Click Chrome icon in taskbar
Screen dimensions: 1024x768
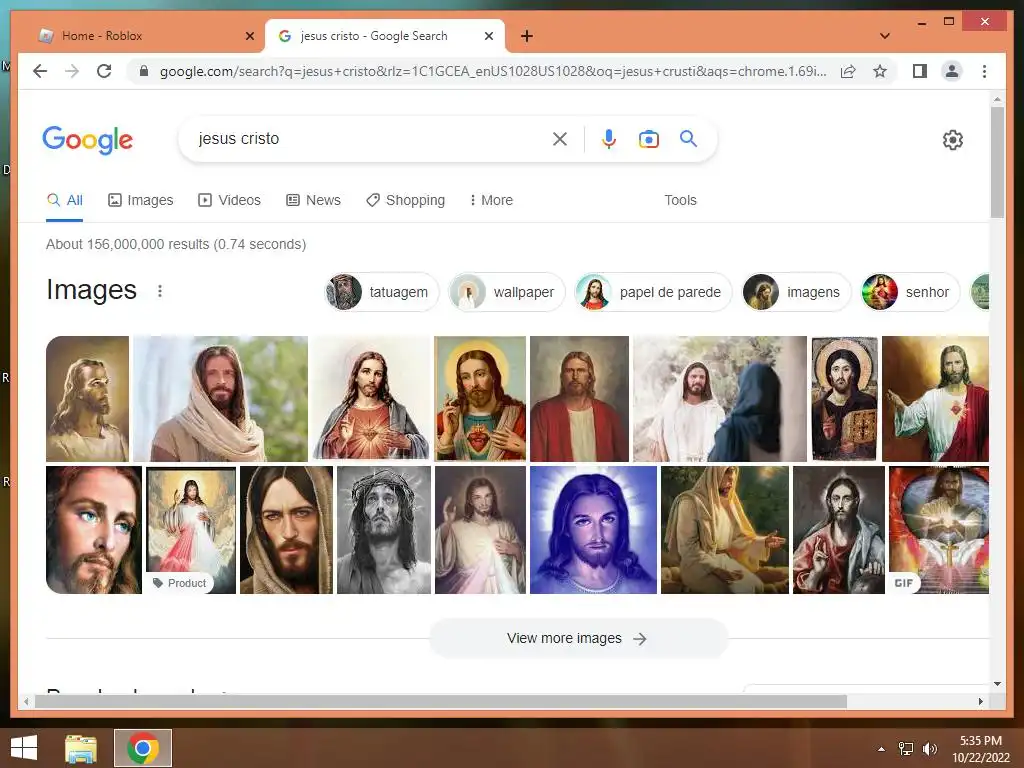pos(143,748)
